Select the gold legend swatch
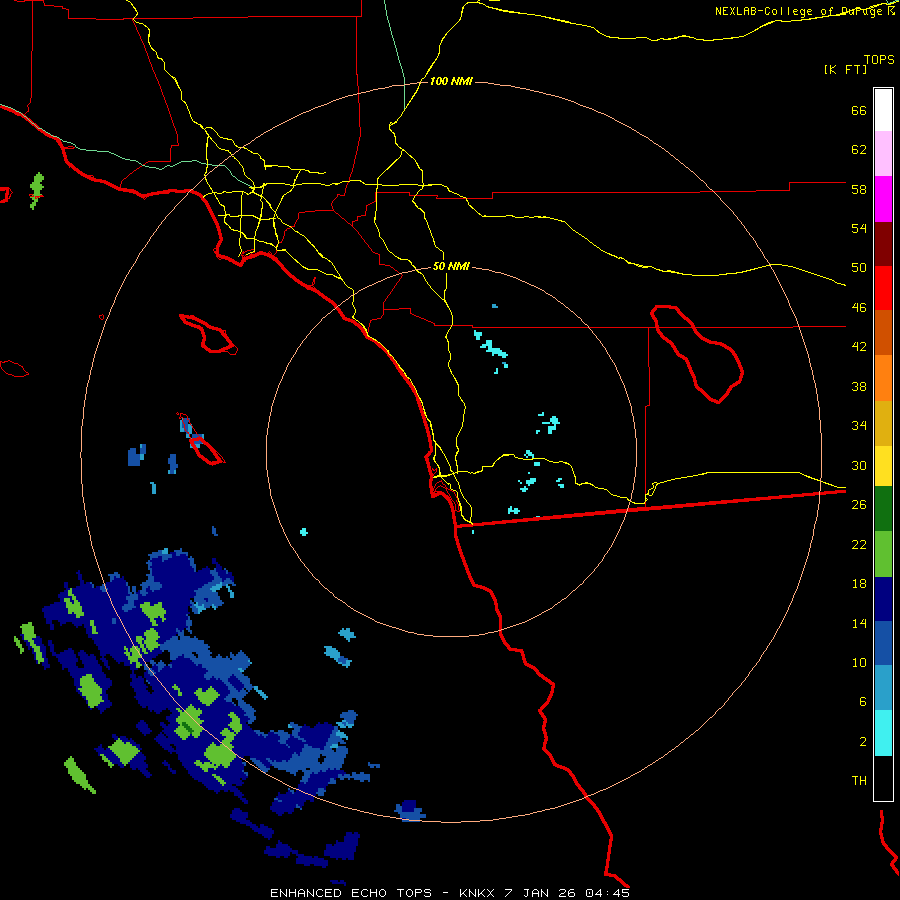Viewport: 900px width, 900px height. tap(883, 423)
